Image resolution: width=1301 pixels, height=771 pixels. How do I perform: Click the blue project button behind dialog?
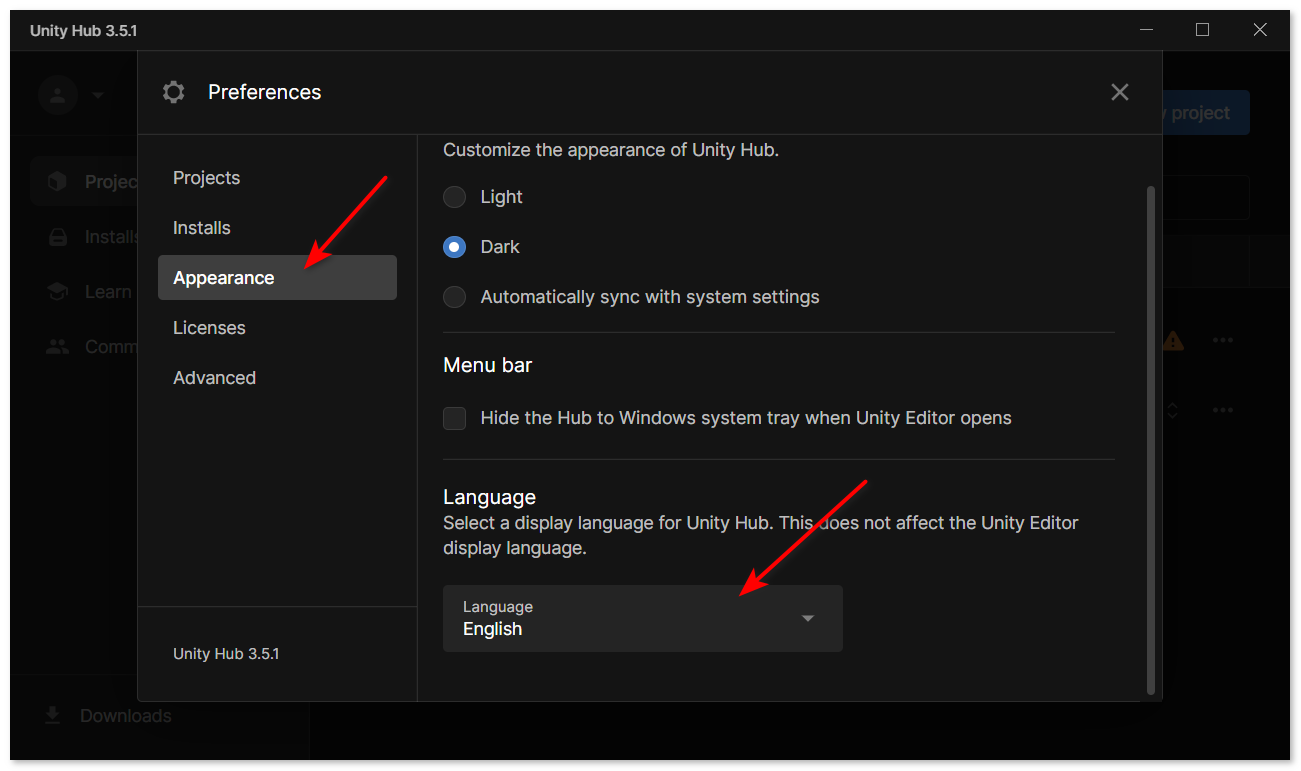coord(1206,113)
